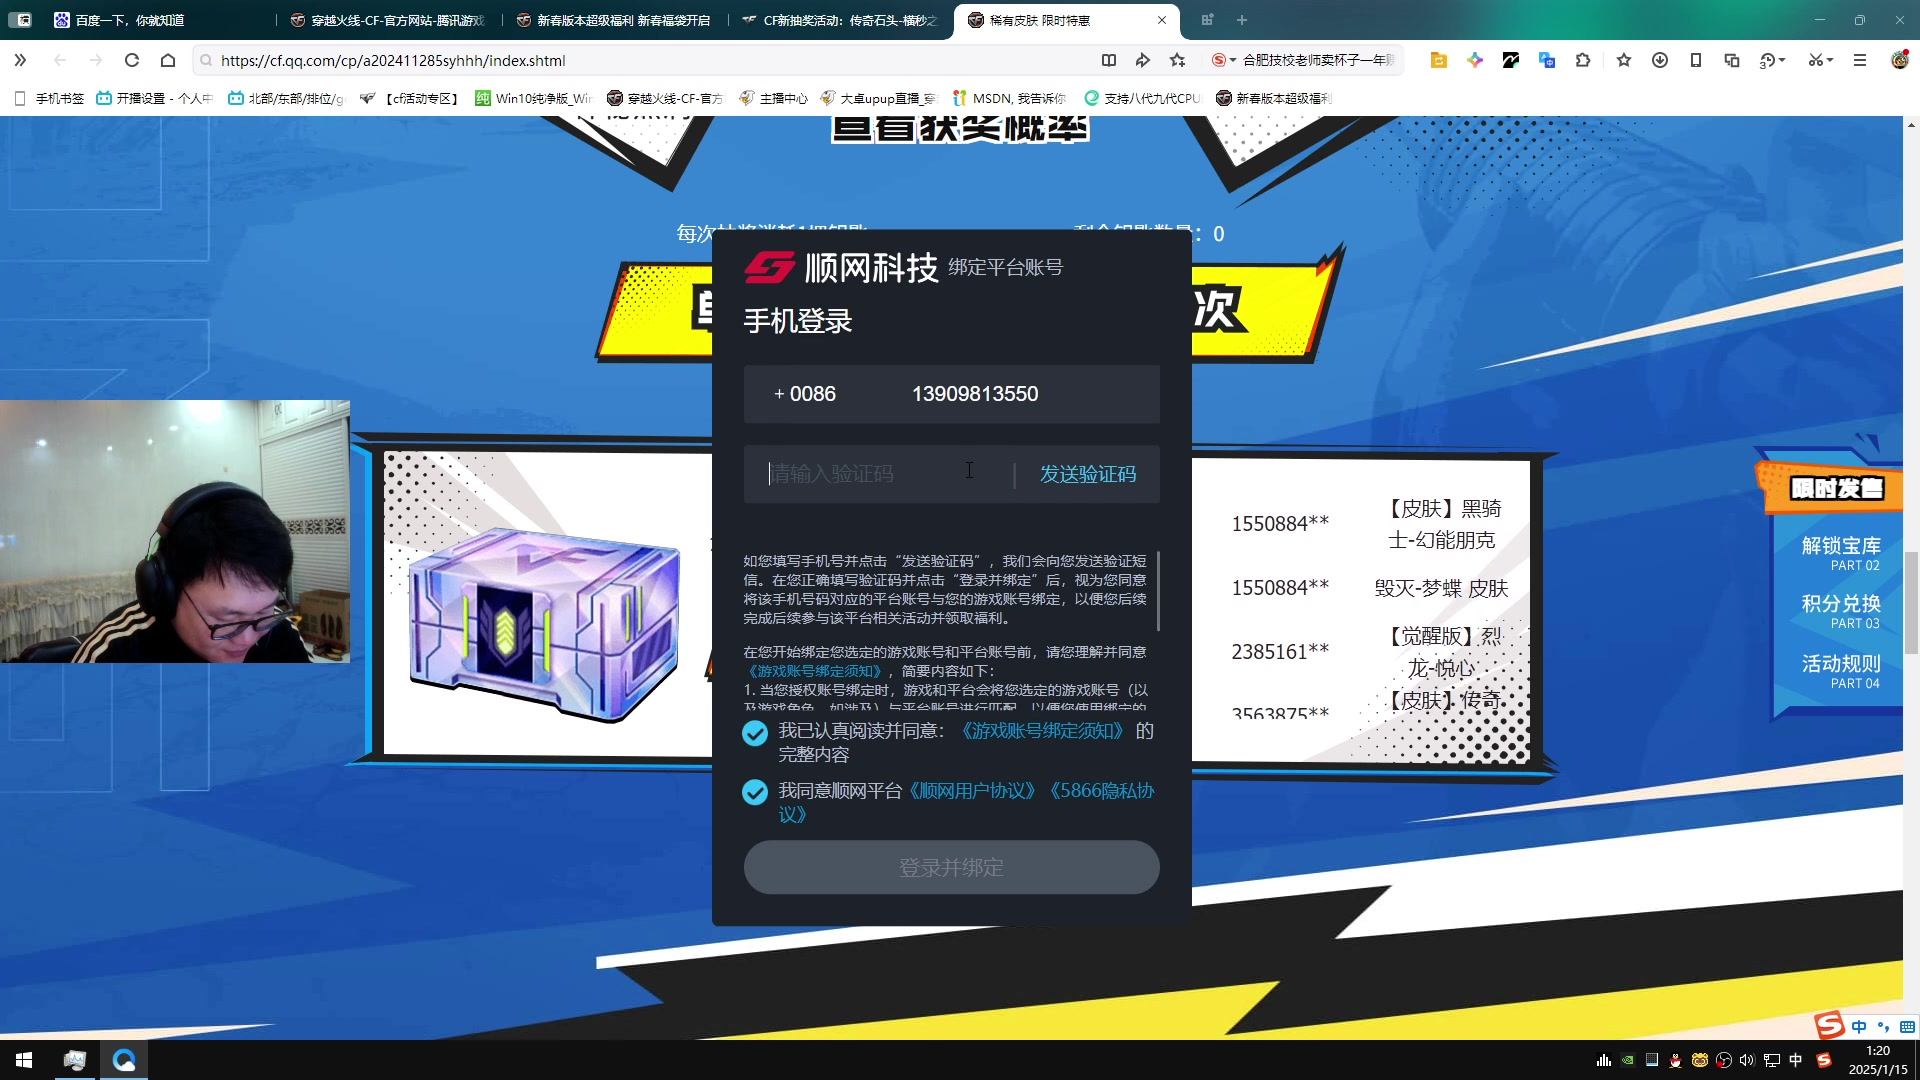Close the 稀有皮肤 限时特惠 tab

[1162, 20]
